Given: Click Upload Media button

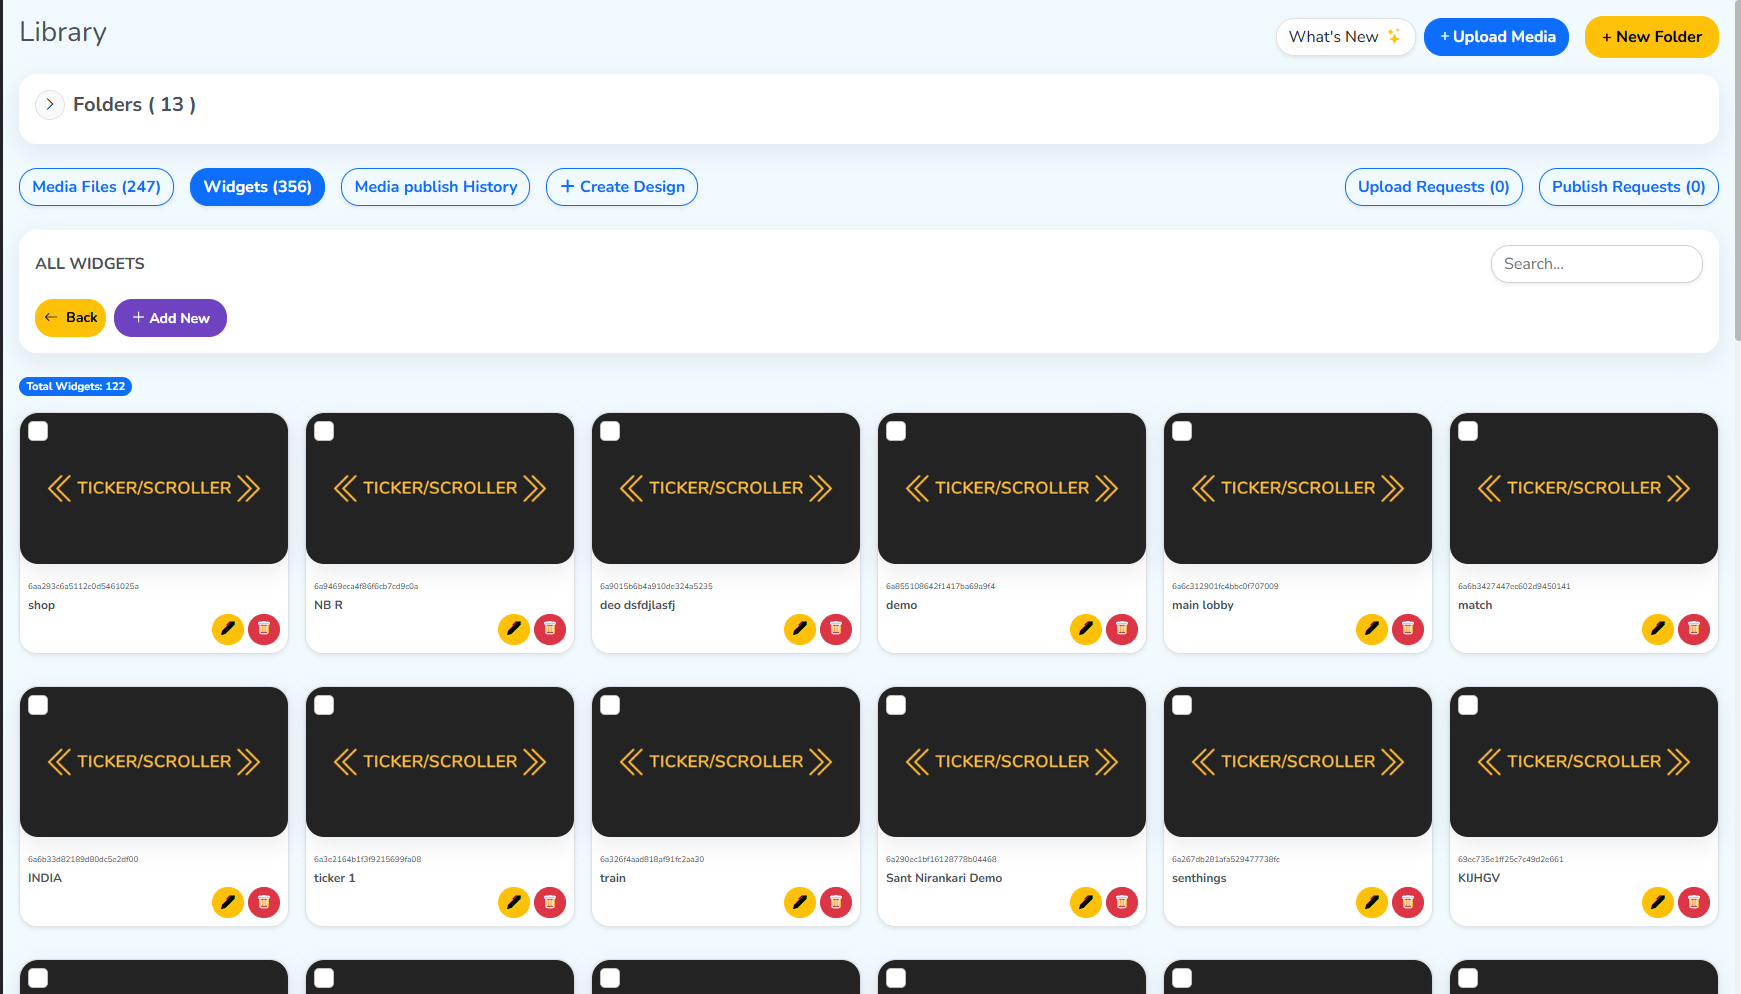Looking at the screenshot, I should (1496, 37).
